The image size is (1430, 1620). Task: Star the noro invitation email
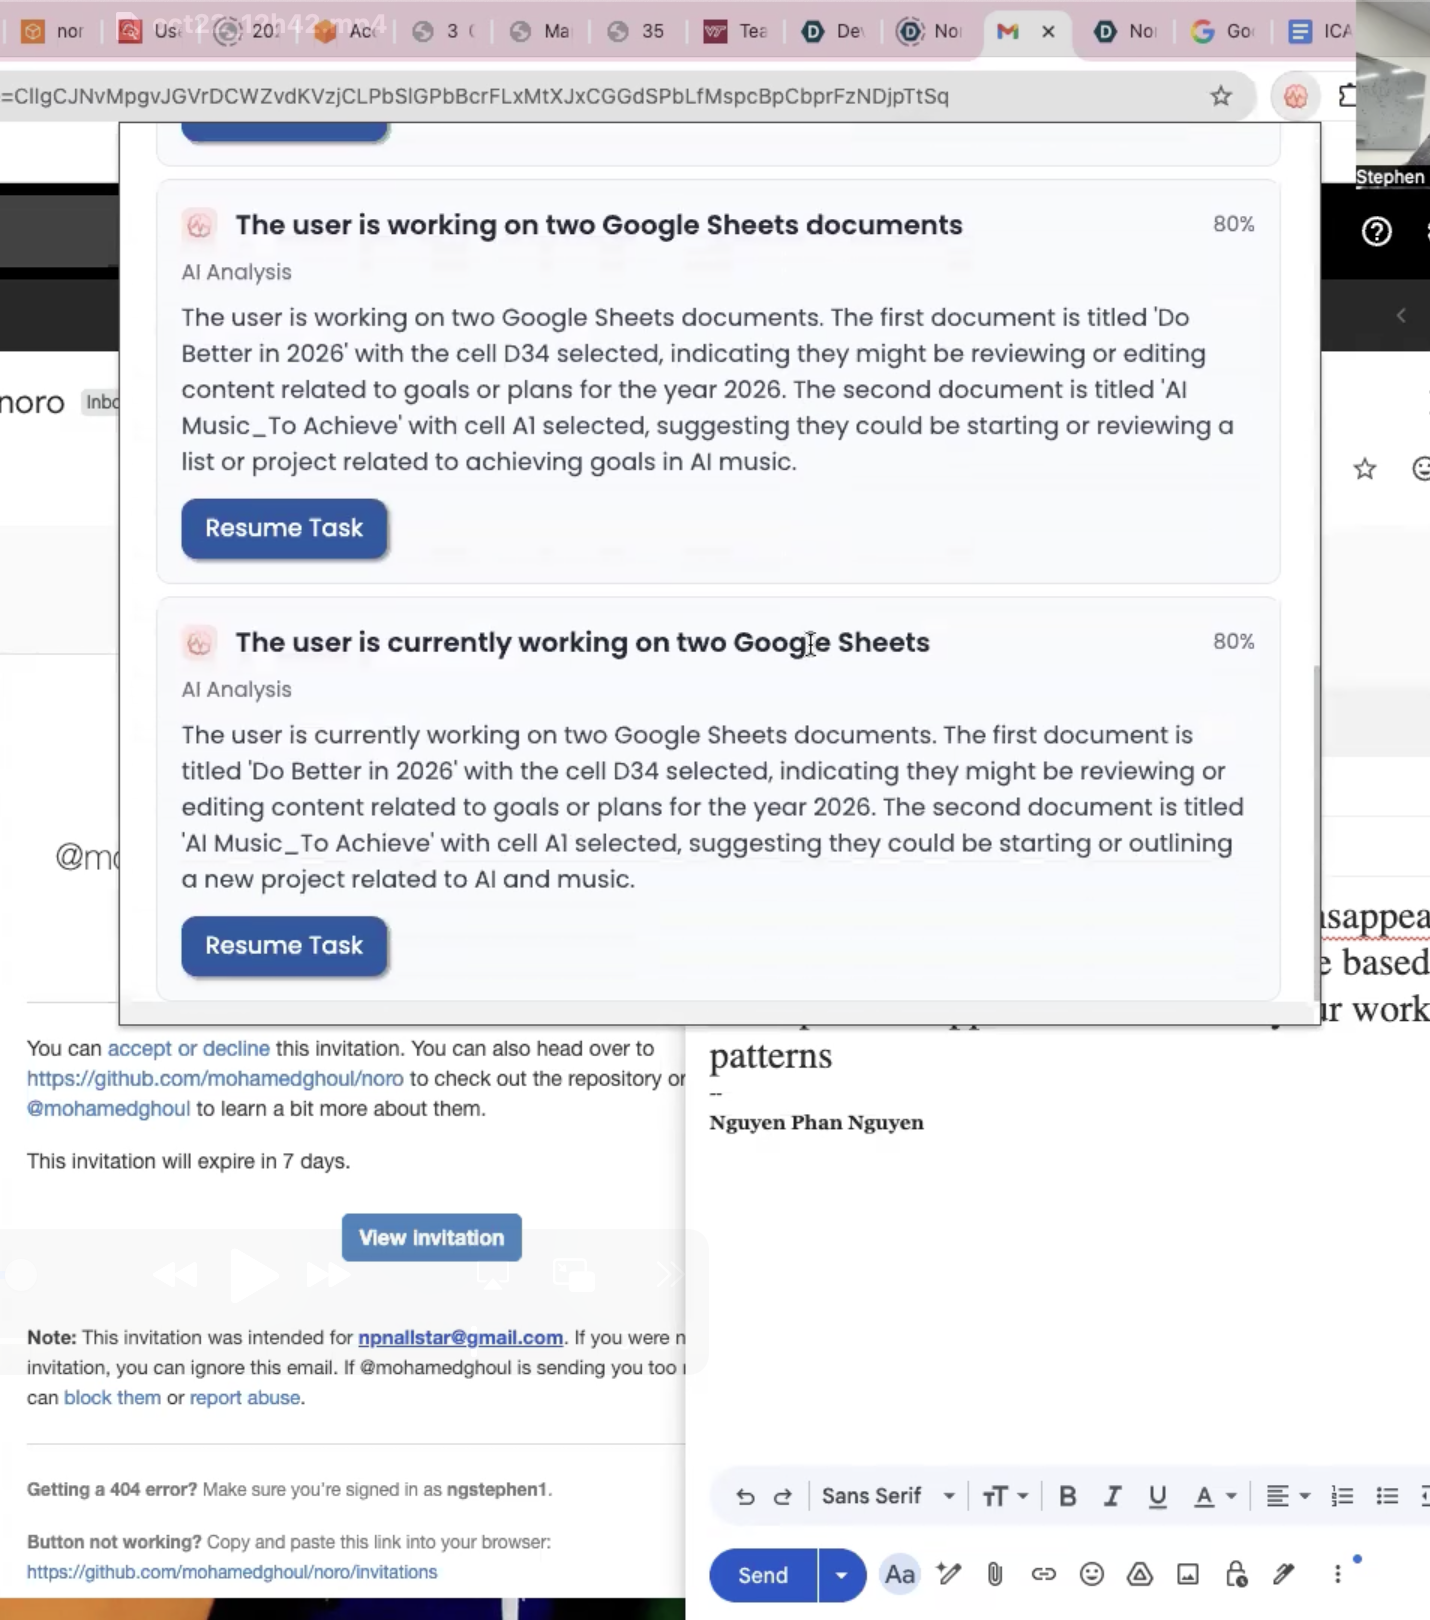click(x=1365, y=468)
